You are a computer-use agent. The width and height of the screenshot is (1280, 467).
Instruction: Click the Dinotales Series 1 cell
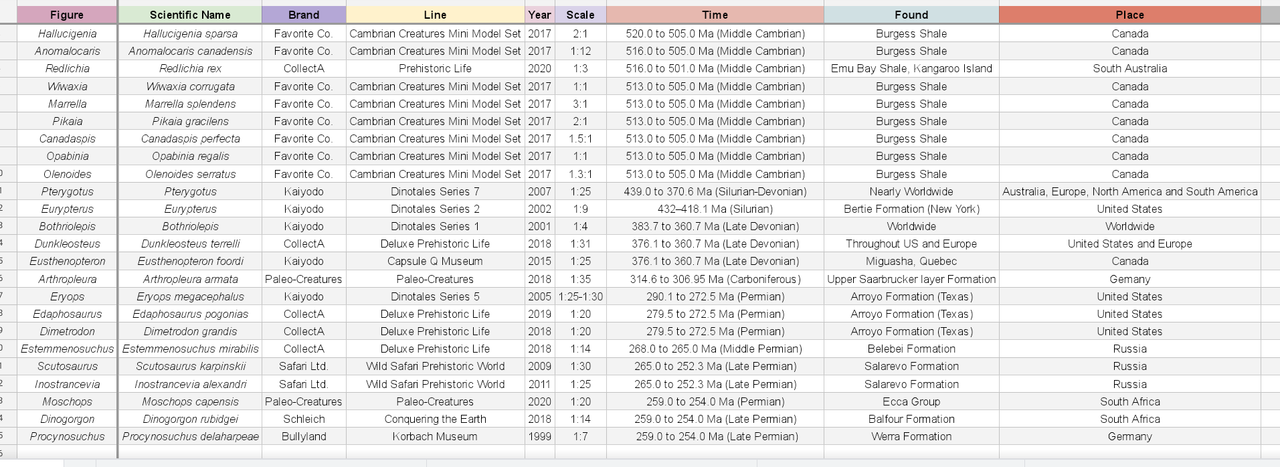[x=435, y=226]
